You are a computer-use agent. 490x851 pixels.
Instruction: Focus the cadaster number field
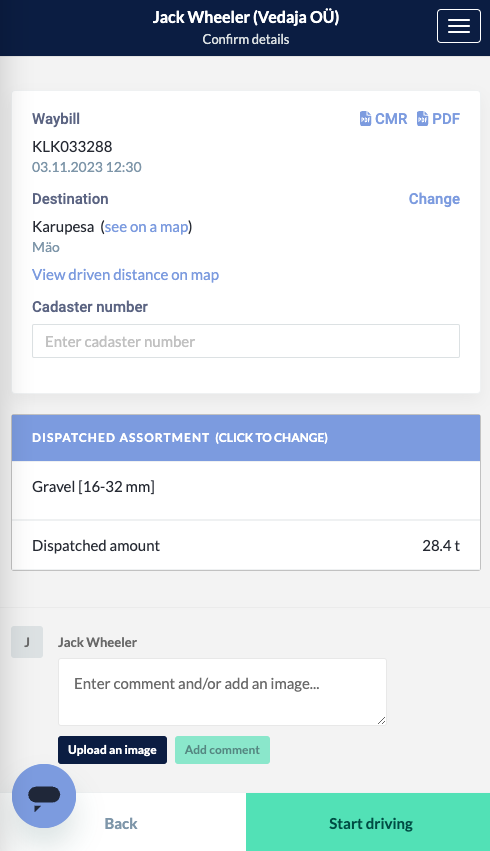pos(246,341)
